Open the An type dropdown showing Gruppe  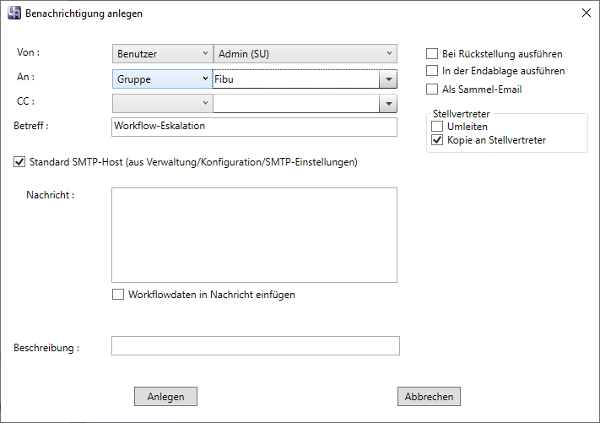click(162, 79)
